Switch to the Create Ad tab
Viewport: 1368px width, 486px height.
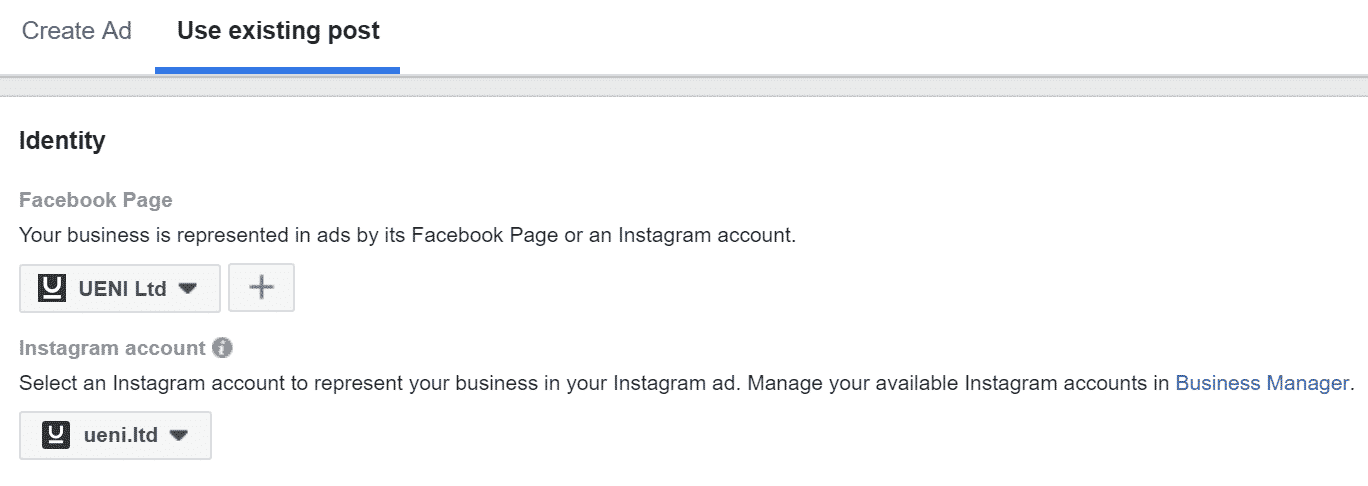[77, 31]
